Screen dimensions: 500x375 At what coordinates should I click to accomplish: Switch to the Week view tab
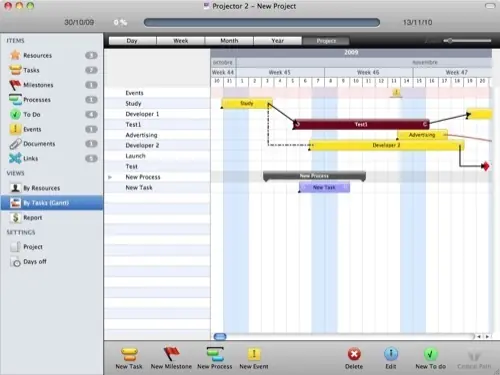tap(181, 41)
